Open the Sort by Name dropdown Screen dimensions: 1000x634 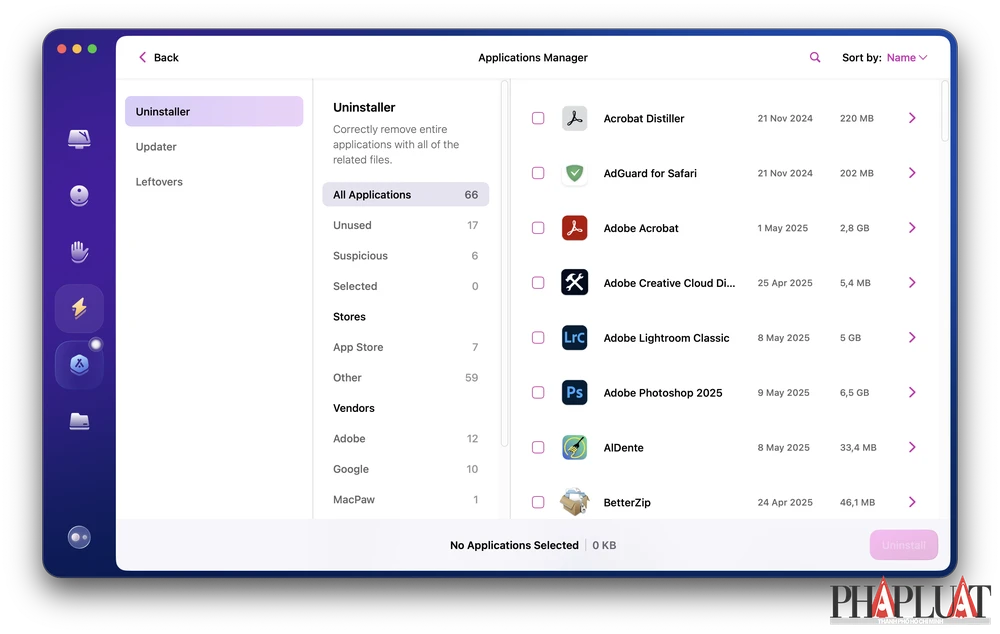906,58
